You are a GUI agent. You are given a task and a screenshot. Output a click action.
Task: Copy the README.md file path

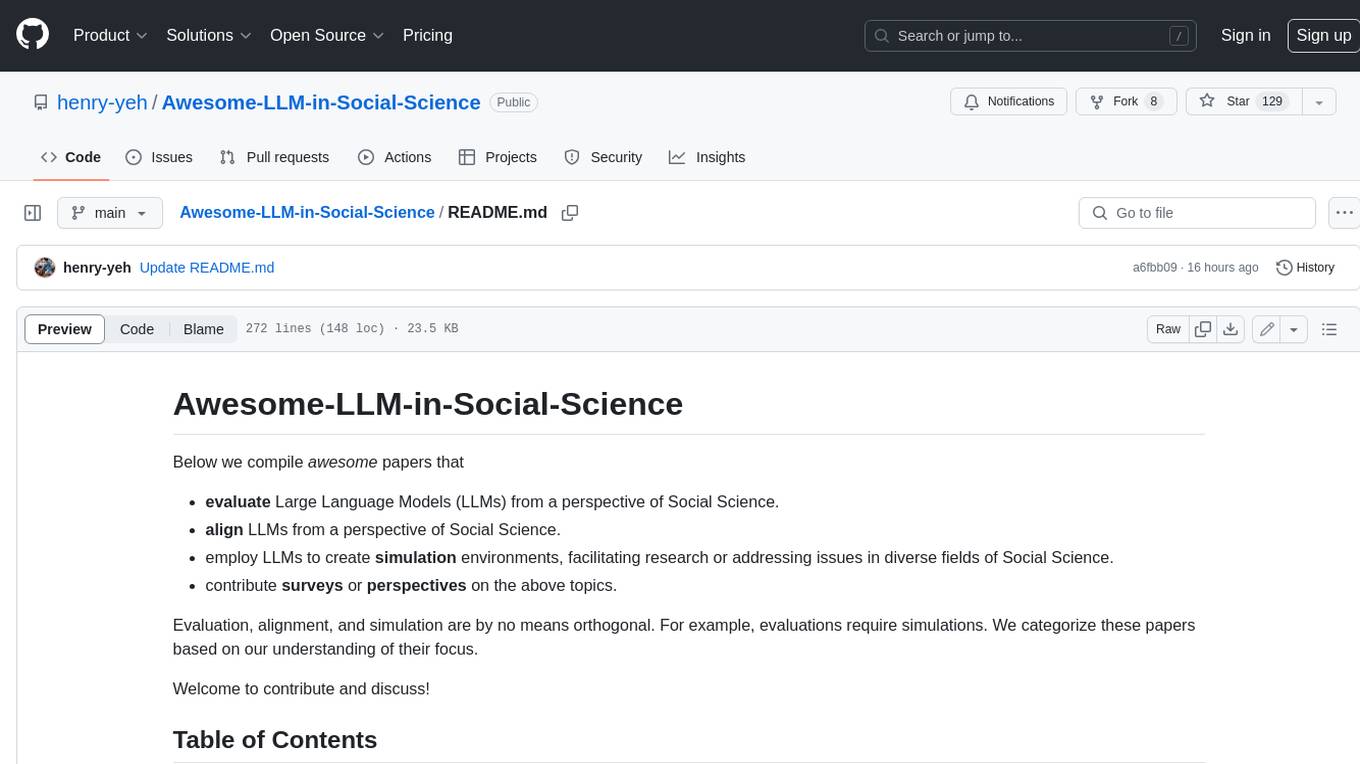[x=570, y=213]
